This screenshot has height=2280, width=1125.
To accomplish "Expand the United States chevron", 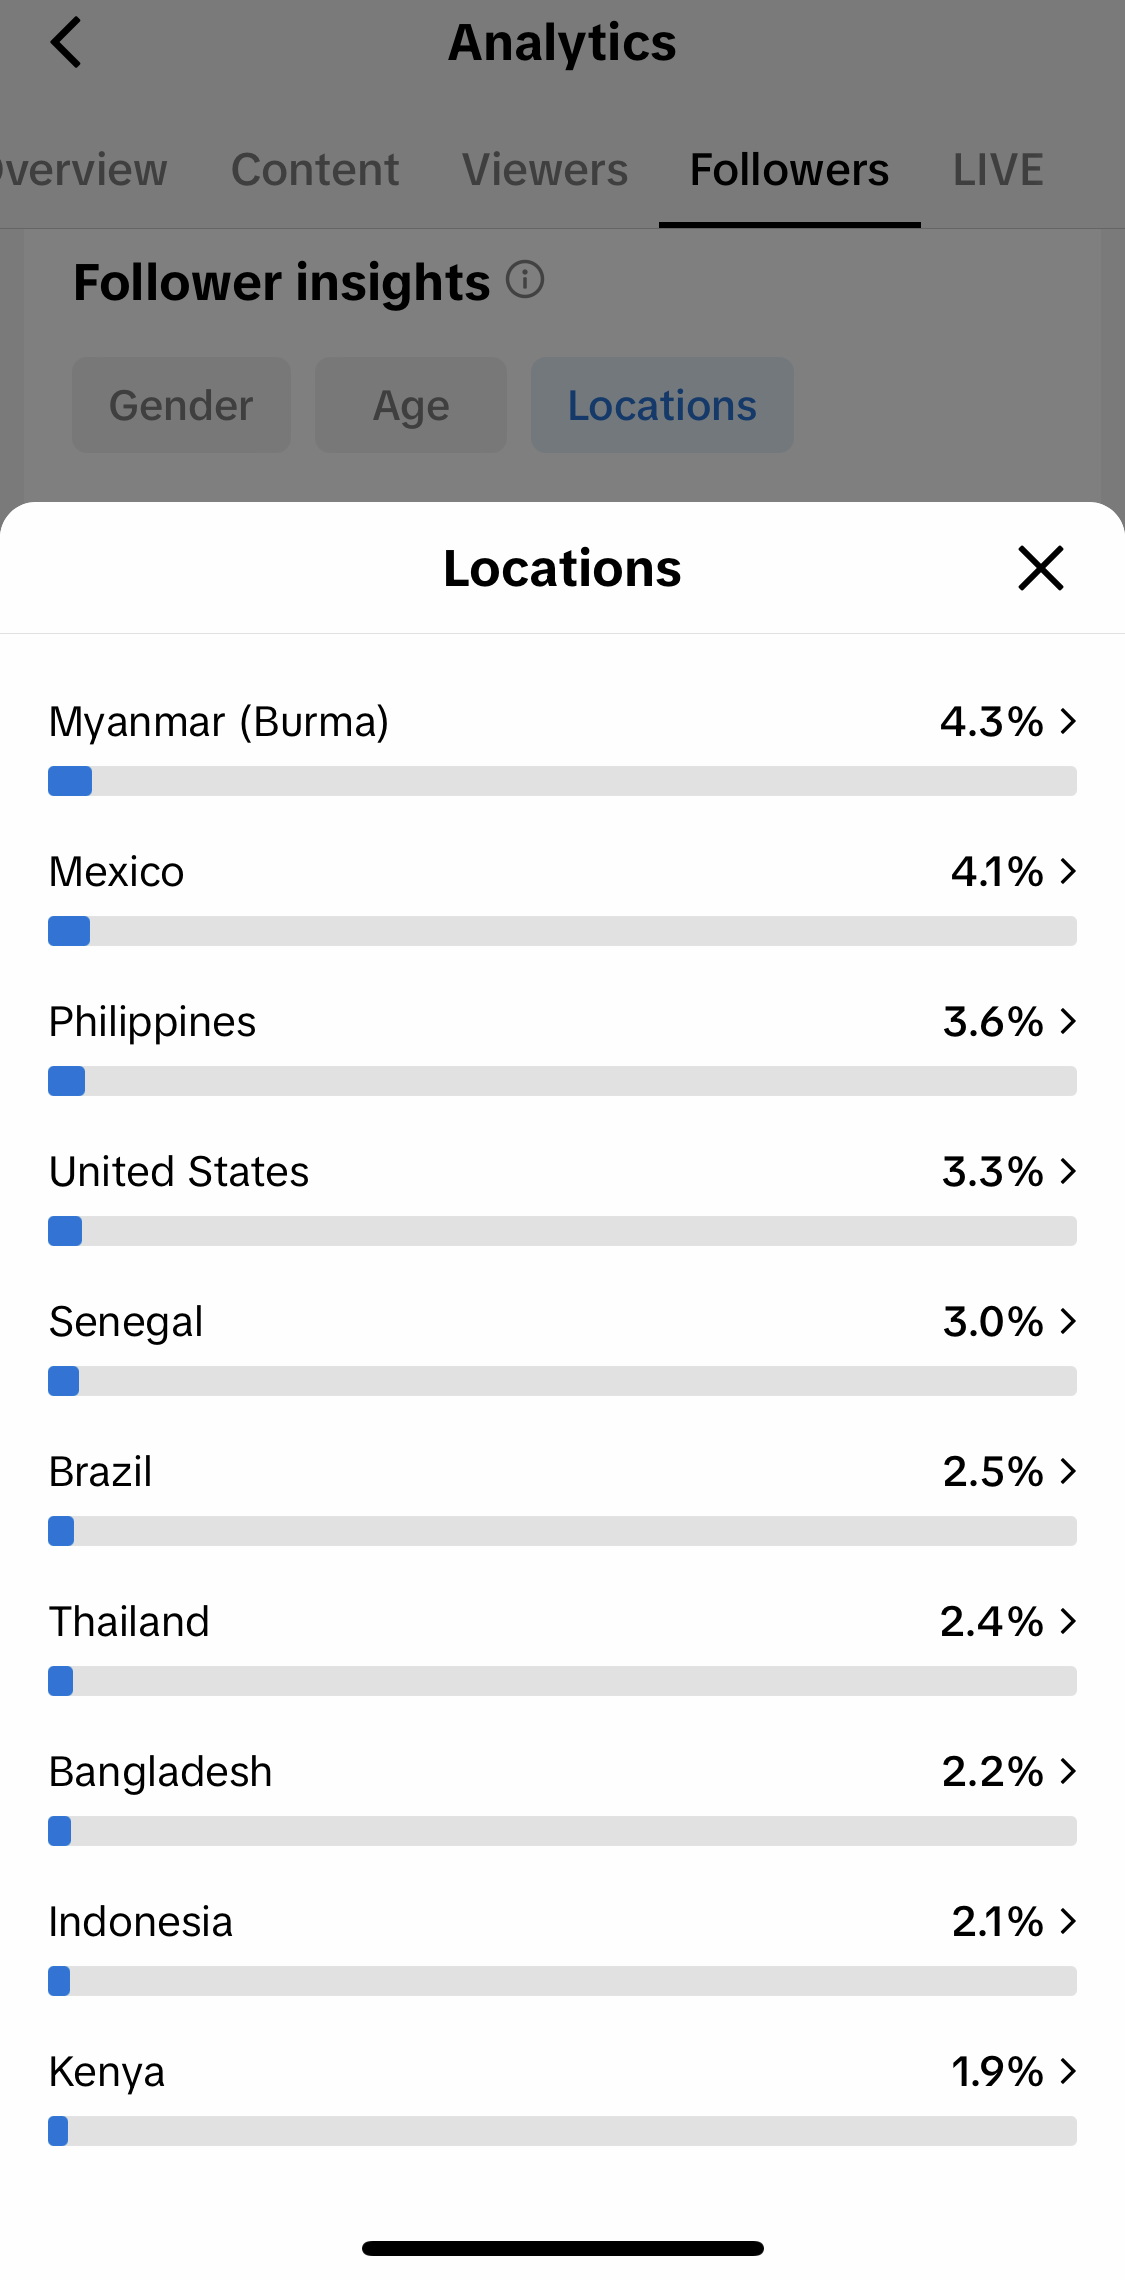I will (1068, 1171).
